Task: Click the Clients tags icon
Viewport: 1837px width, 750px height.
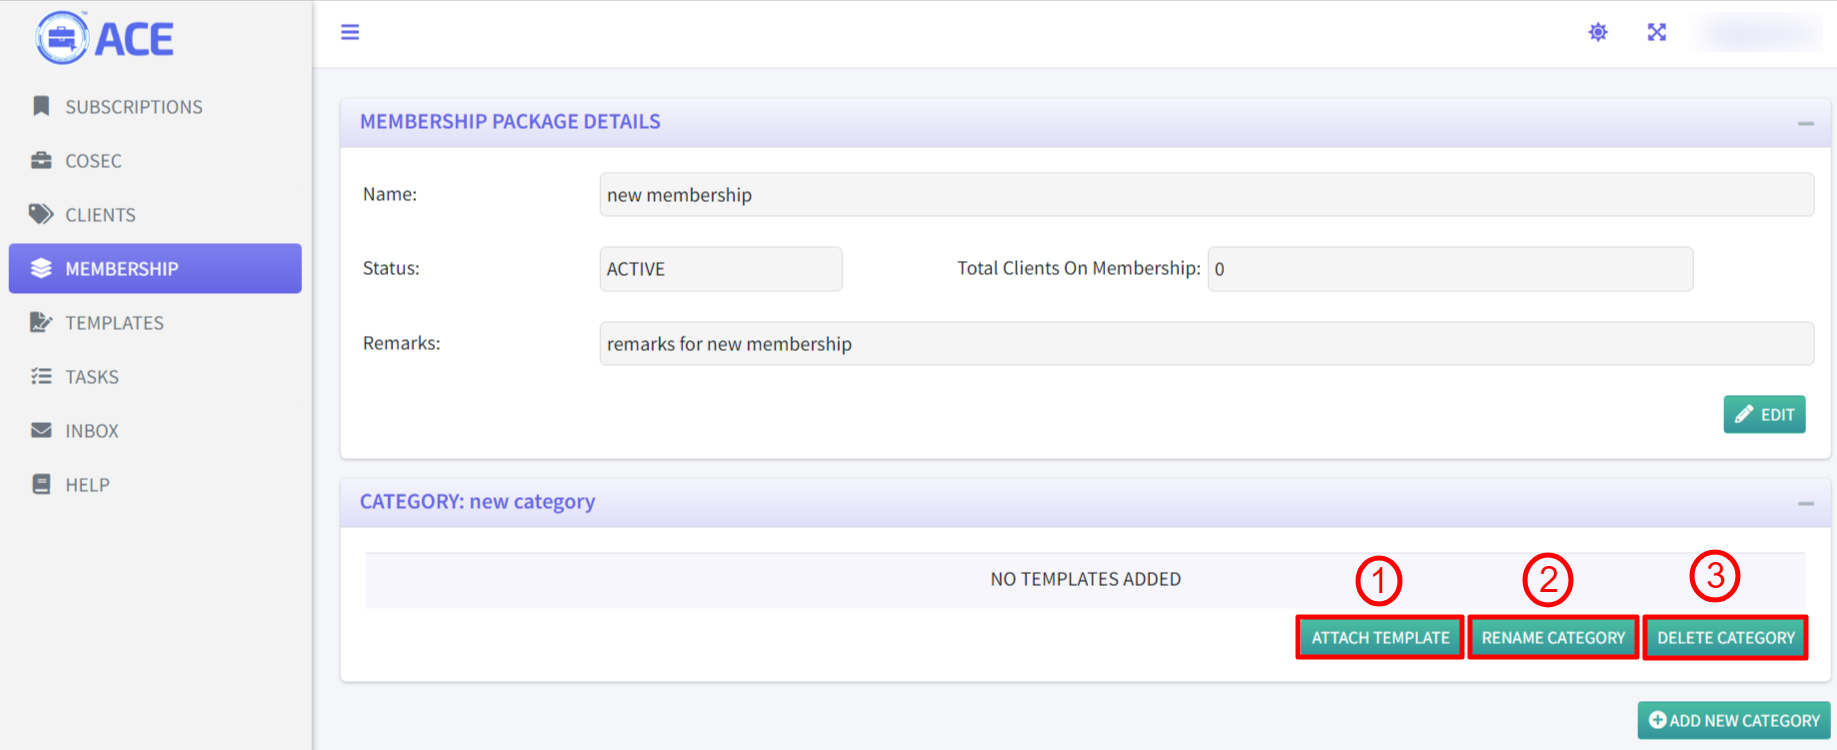Action: 41,214
